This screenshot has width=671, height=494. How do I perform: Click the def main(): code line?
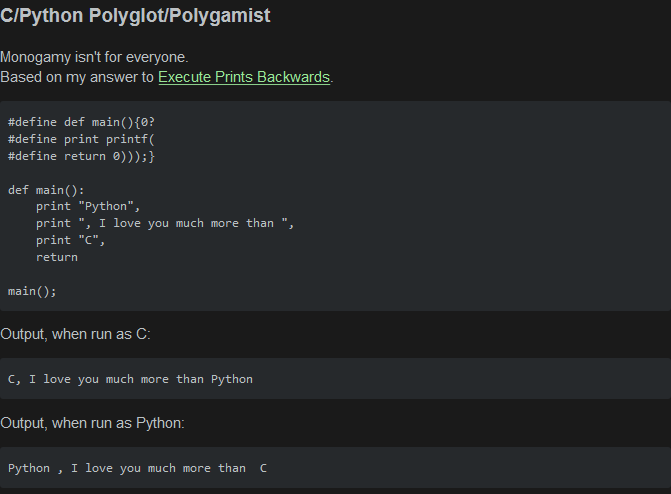point(46,189)
